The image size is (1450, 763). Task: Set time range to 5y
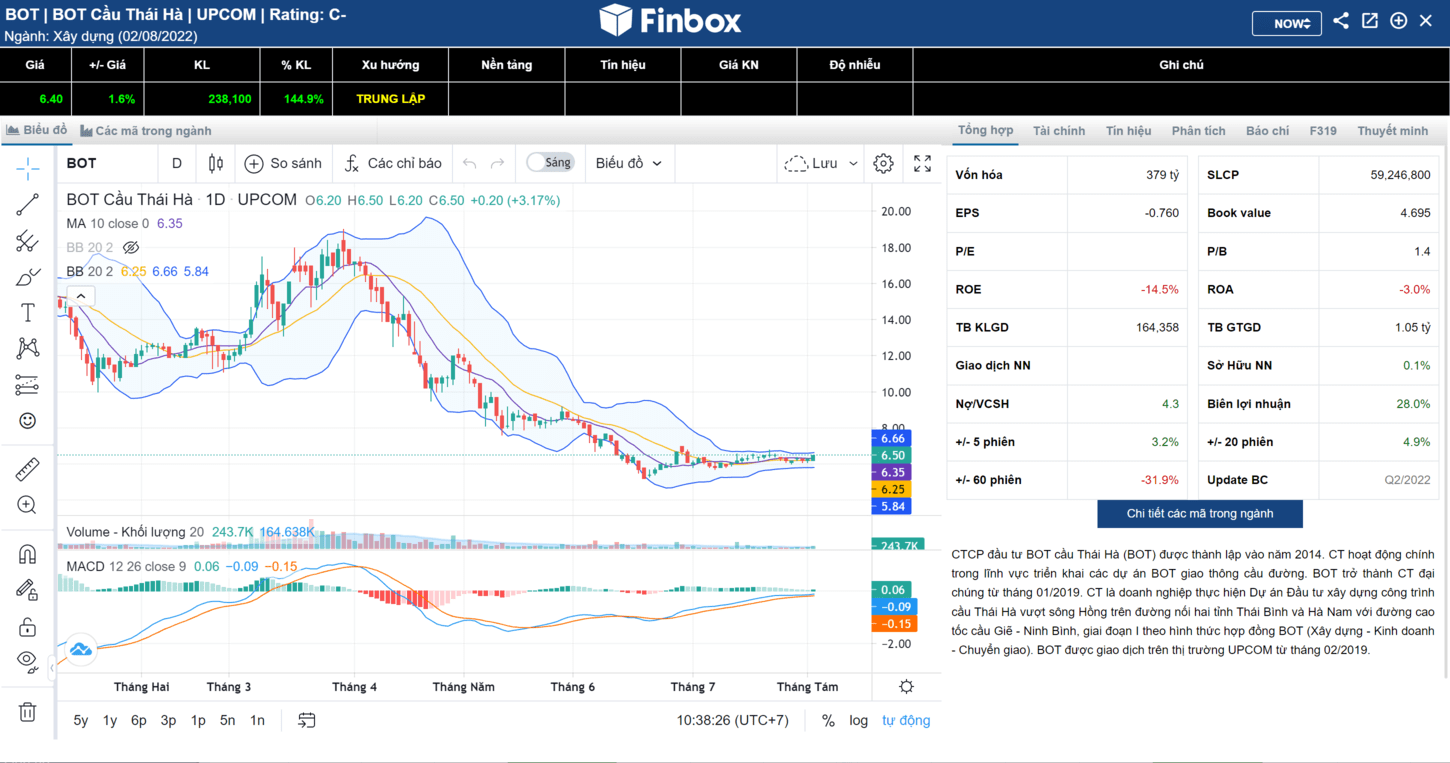tap(81, 720)
